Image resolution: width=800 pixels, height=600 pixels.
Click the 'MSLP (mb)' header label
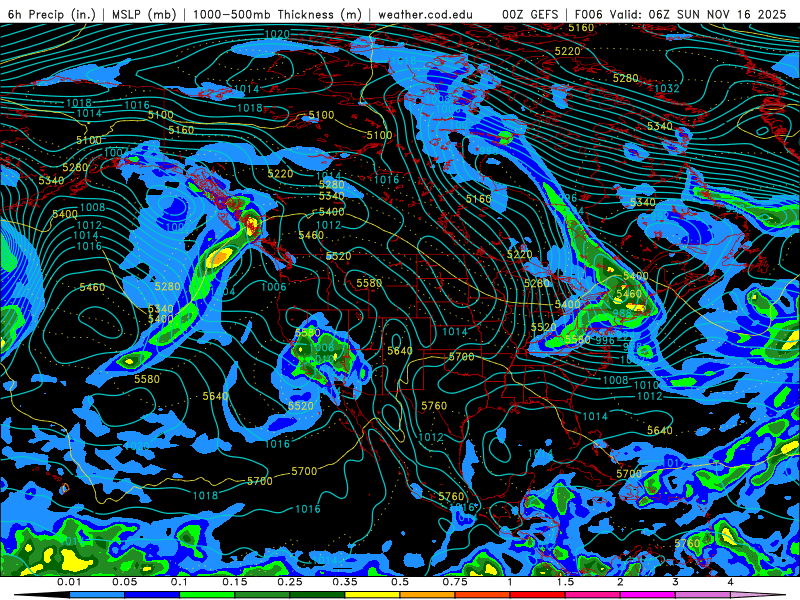tap(144, 14)
